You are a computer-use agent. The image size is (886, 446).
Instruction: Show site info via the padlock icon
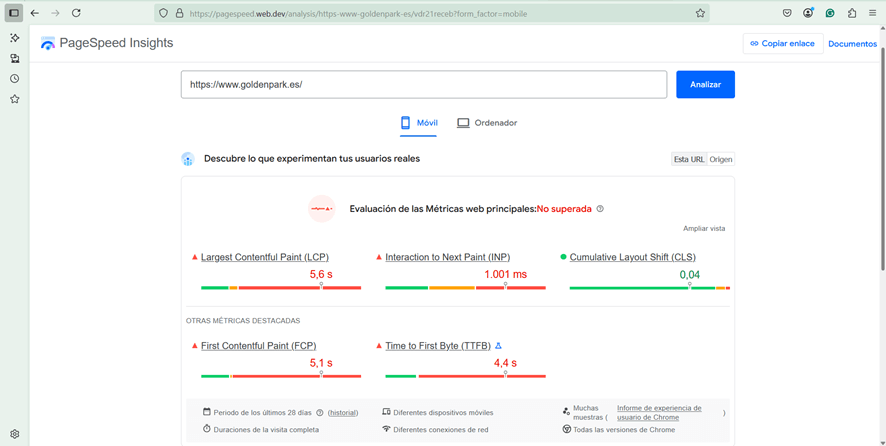(179, 14)
